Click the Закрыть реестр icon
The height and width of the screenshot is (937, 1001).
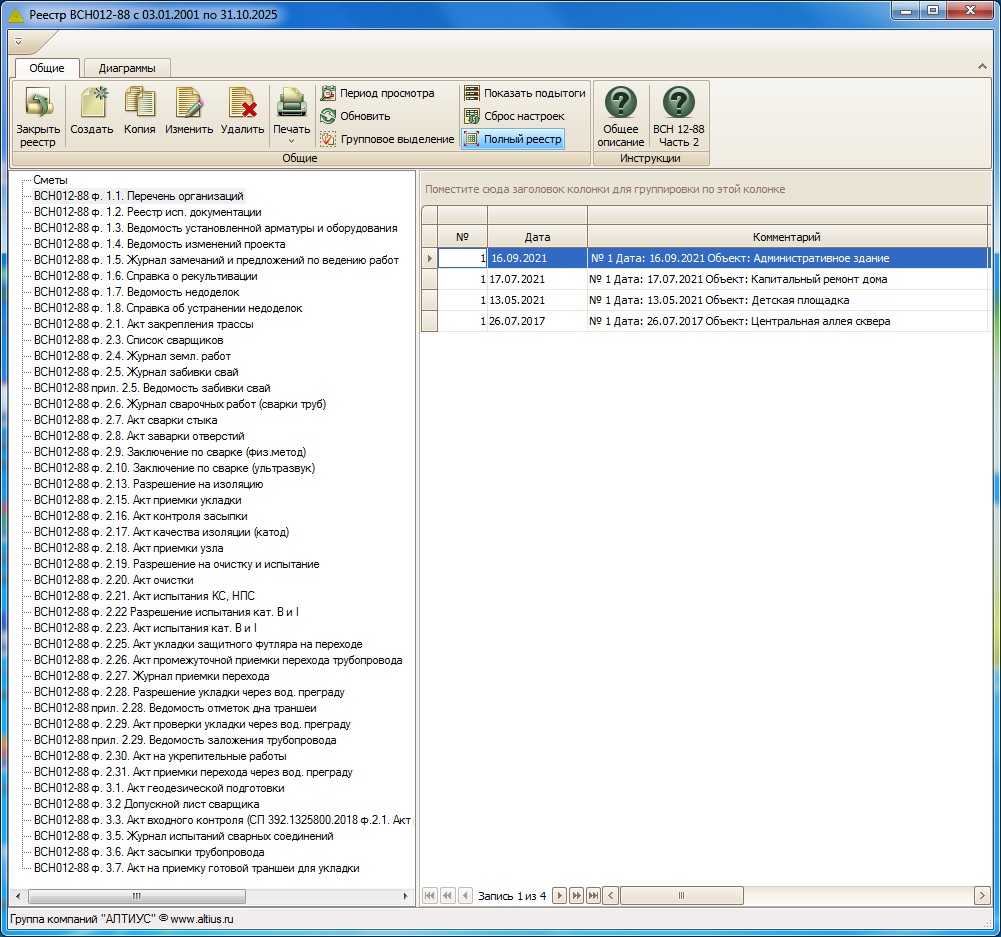click(x=38, y=102)
